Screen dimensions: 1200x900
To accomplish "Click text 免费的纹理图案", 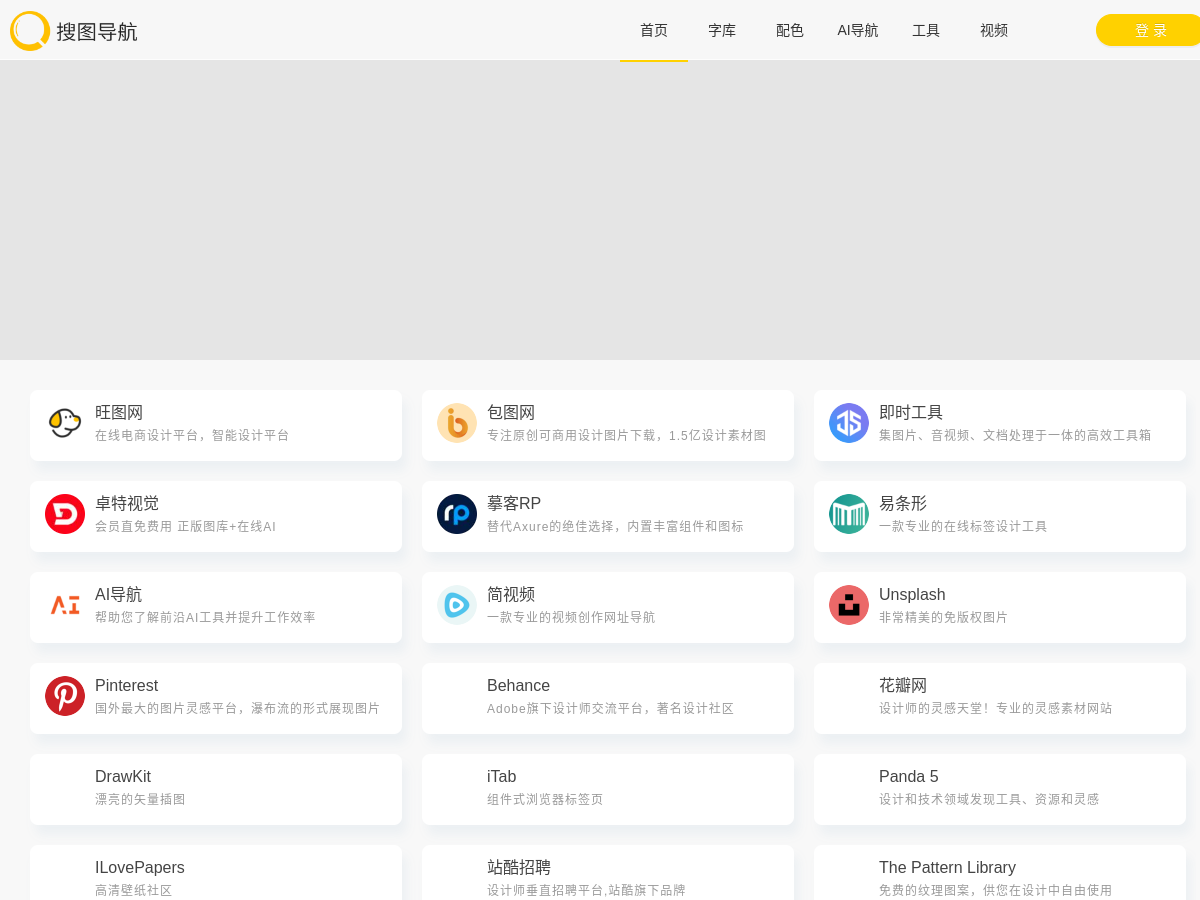I will point(924,891).
